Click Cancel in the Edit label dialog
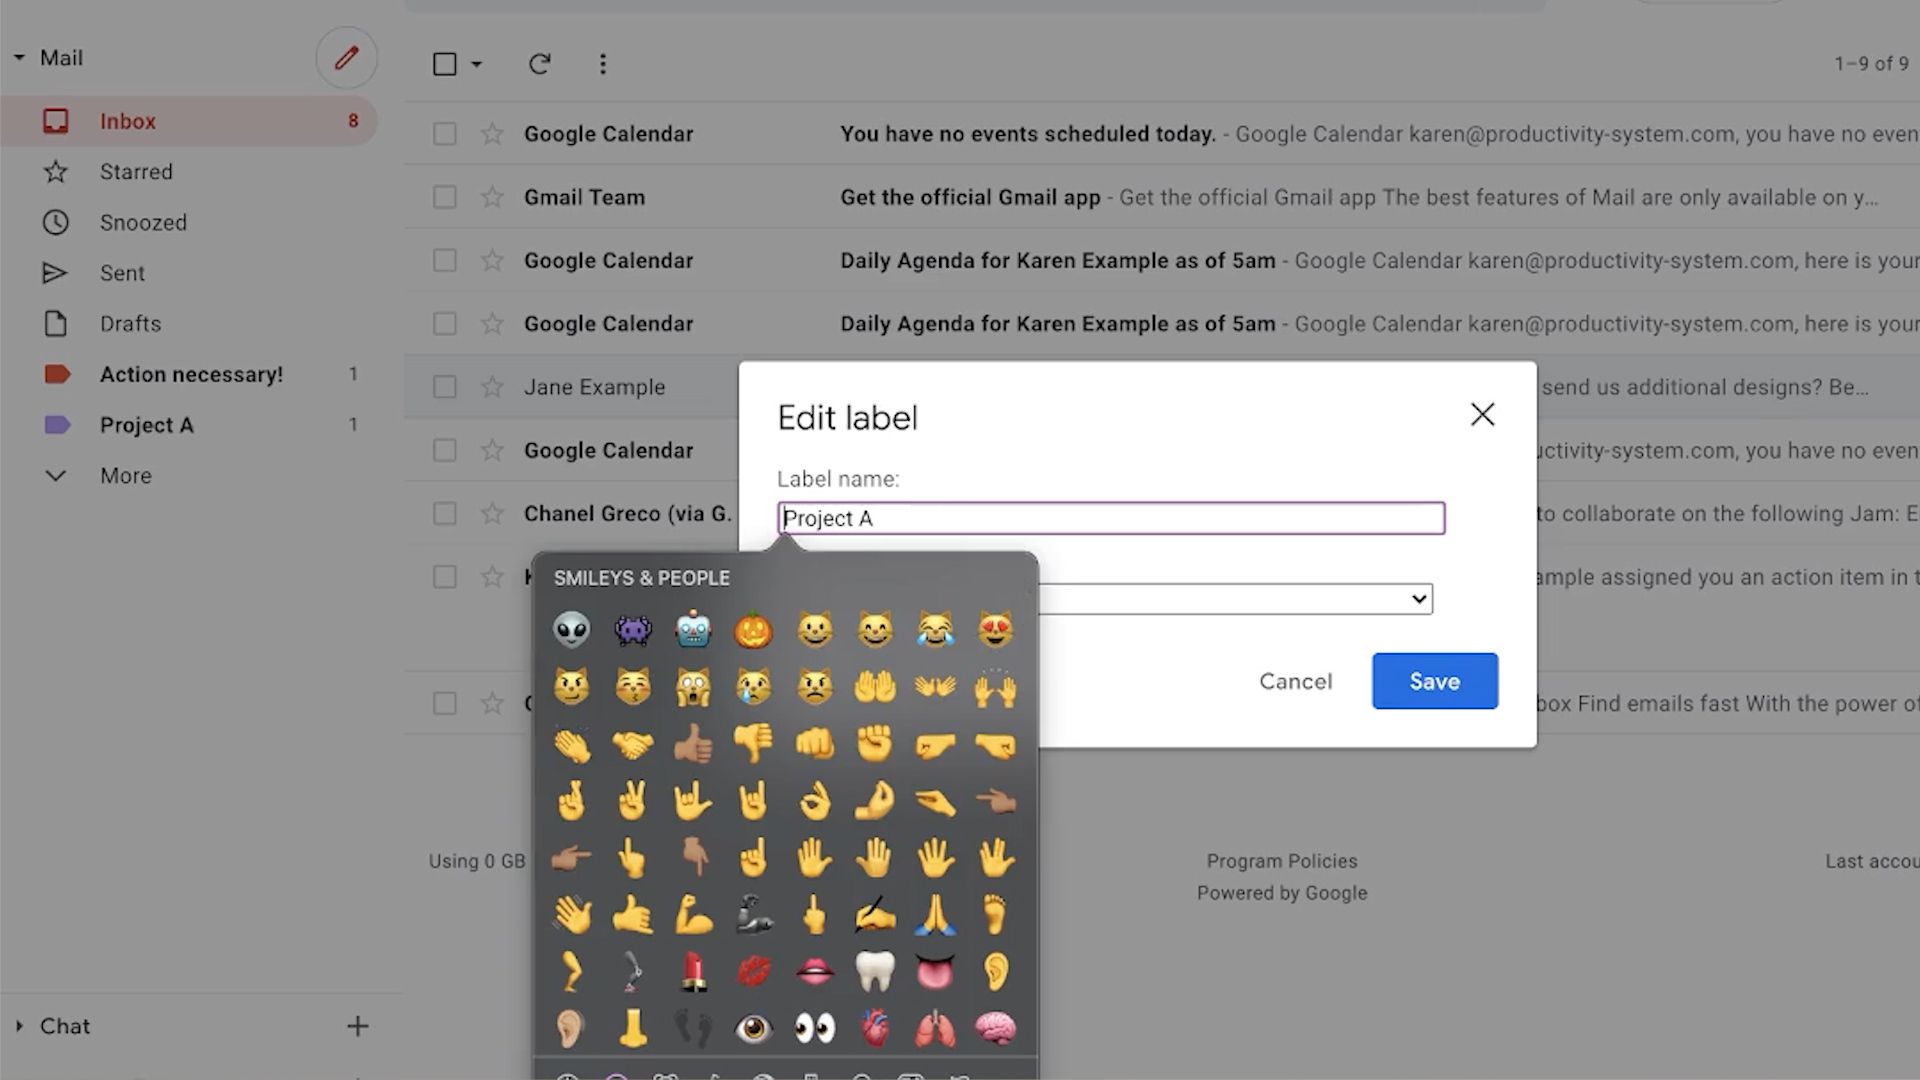 click(x=1295, y=681)
